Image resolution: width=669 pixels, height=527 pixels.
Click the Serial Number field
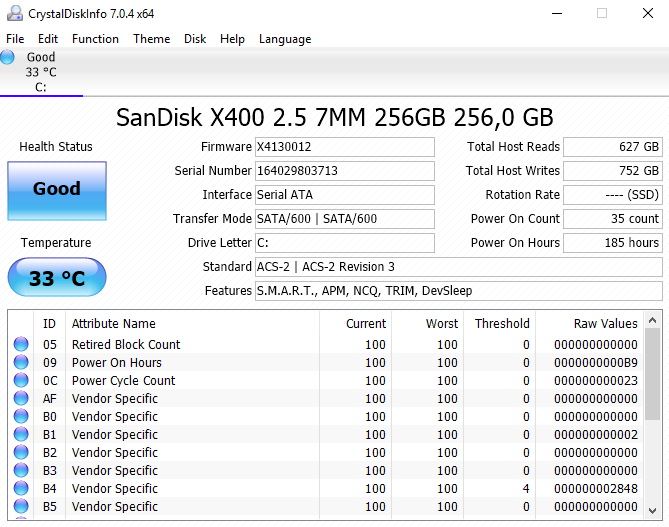point(344,171)
